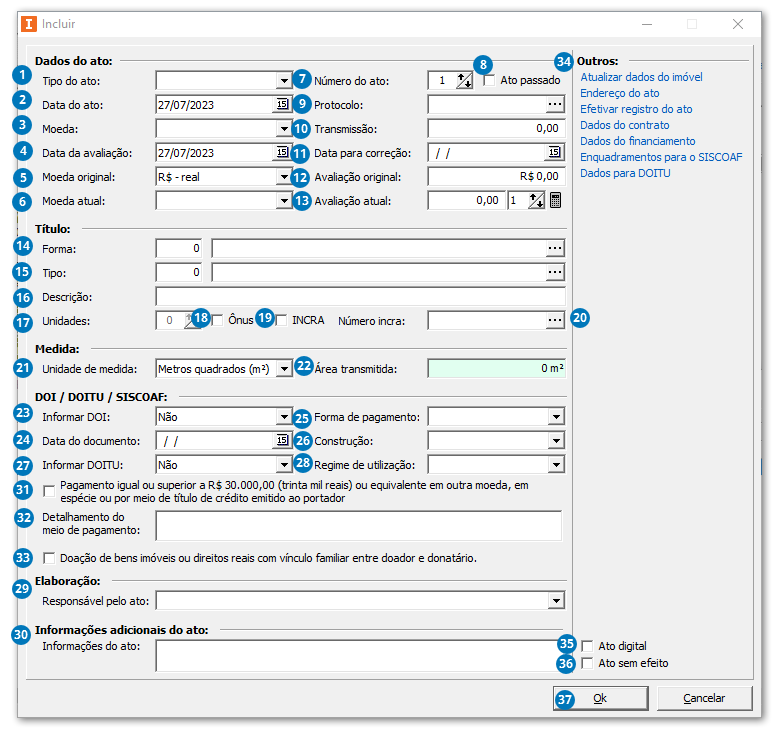The width and height of the screenshot is (775, 732).
Task: Click the calendar icon for Data do documento
Action: (281, 440)
